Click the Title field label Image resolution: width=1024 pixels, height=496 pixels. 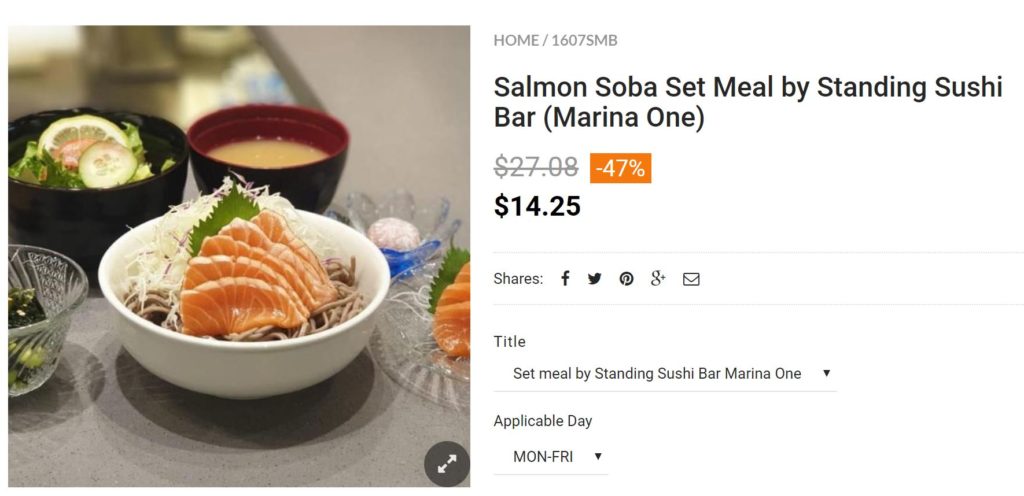pyautogui.click(x=509, y=342)
